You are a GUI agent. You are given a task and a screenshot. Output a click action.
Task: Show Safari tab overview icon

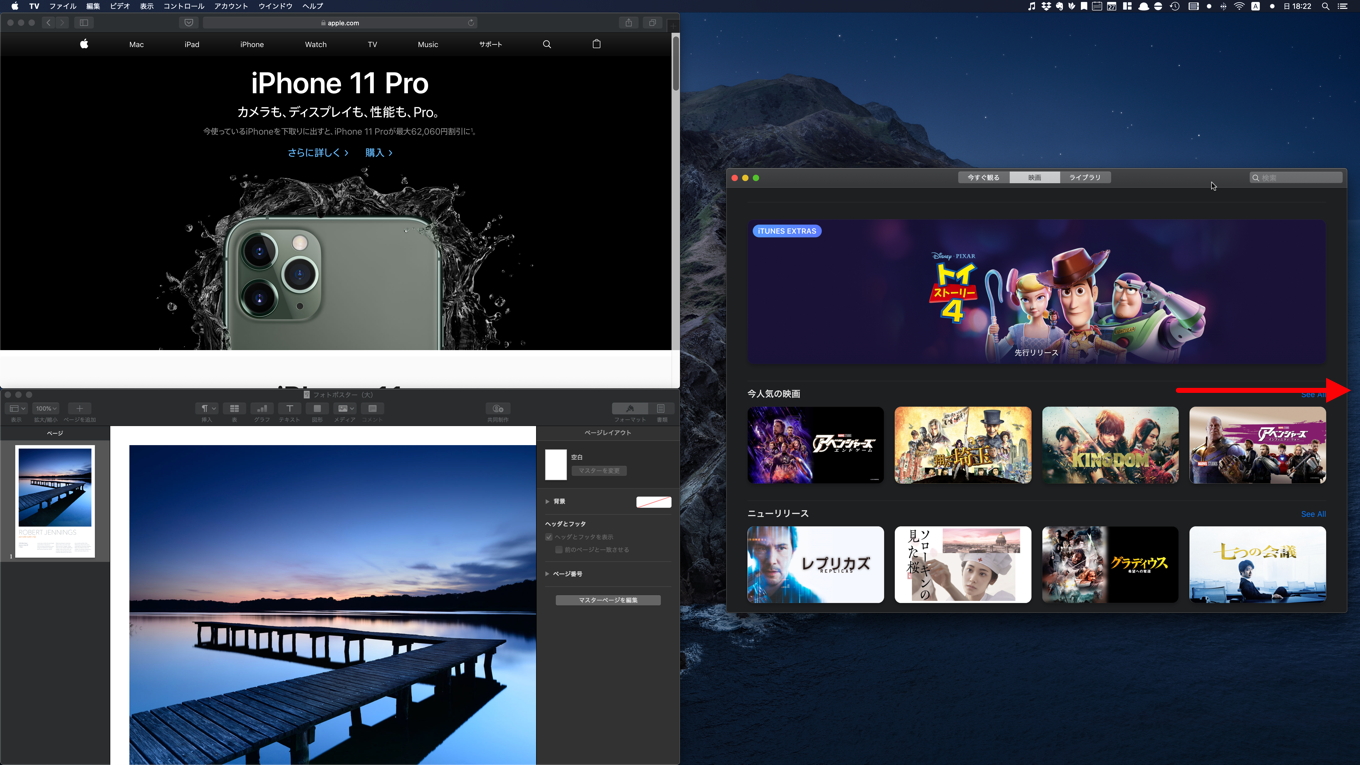coord(652,22)
